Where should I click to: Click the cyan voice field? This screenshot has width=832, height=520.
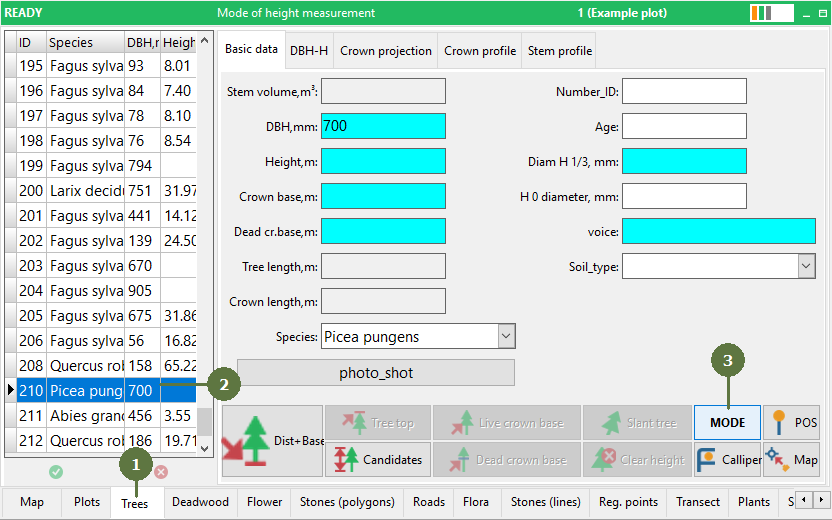pyautogui.click(x=718, y=231)
